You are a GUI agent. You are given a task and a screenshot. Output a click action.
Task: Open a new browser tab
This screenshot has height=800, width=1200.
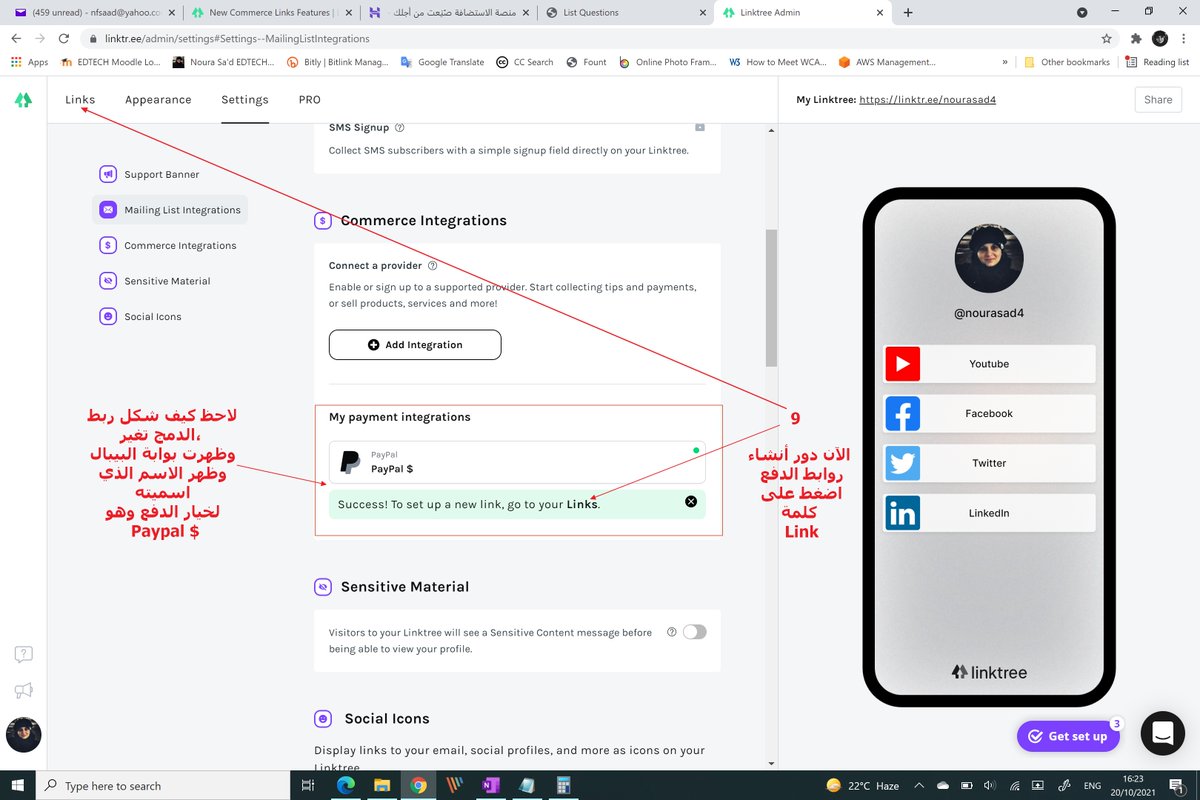(908, 12)
